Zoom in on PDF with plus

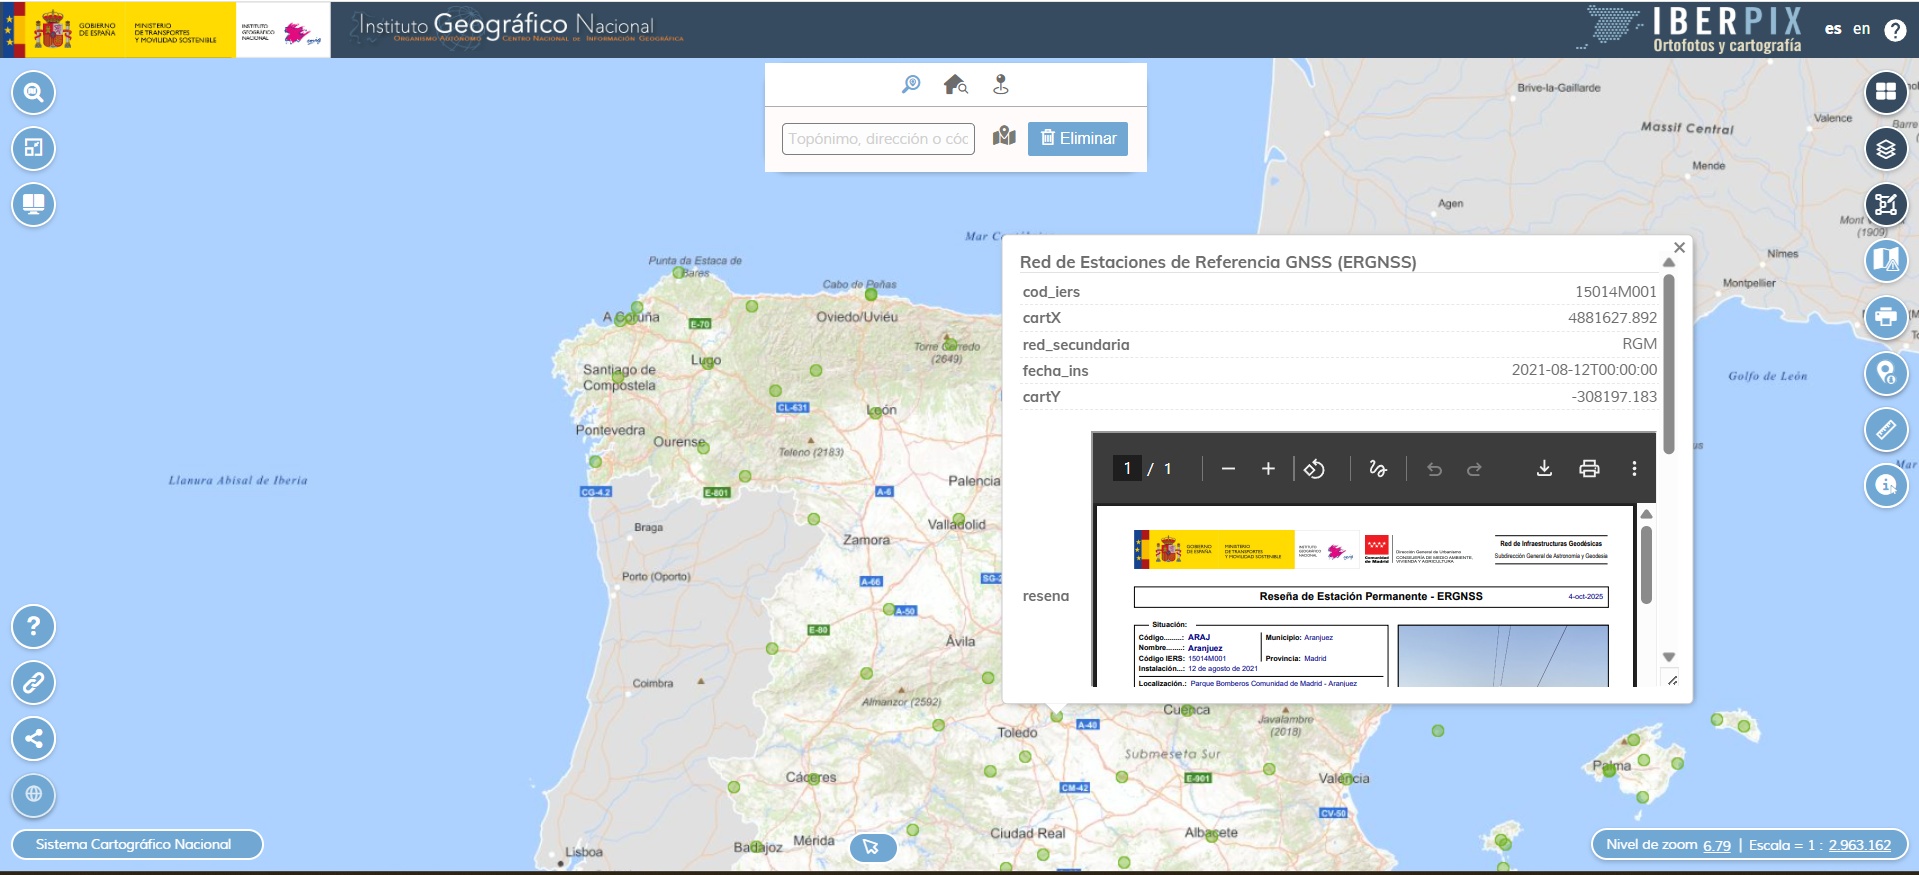point(1268,468)
